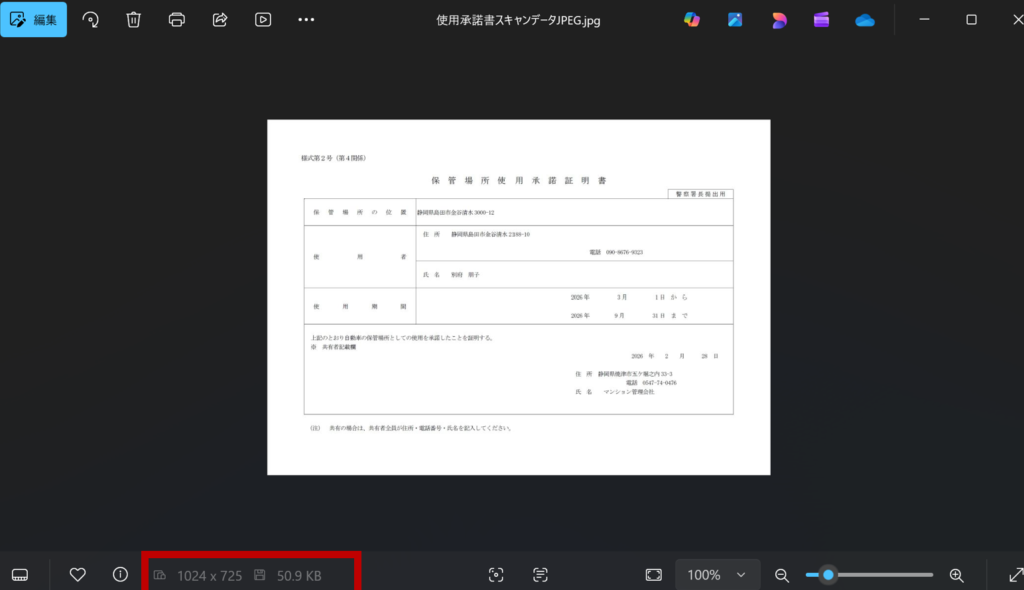Start the slideshow
1024x590 pixels.
pyautogui.click(x=263, y=19)
